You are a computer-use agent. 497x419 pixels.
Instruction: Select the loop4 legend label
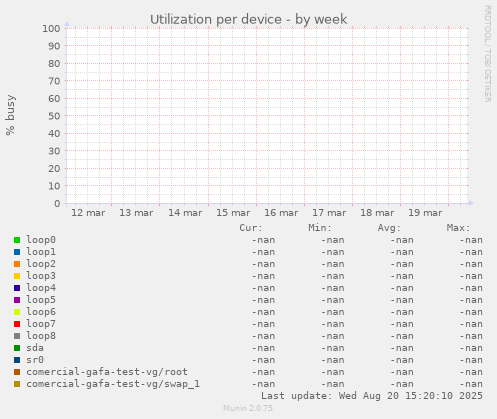coord(41,288)
